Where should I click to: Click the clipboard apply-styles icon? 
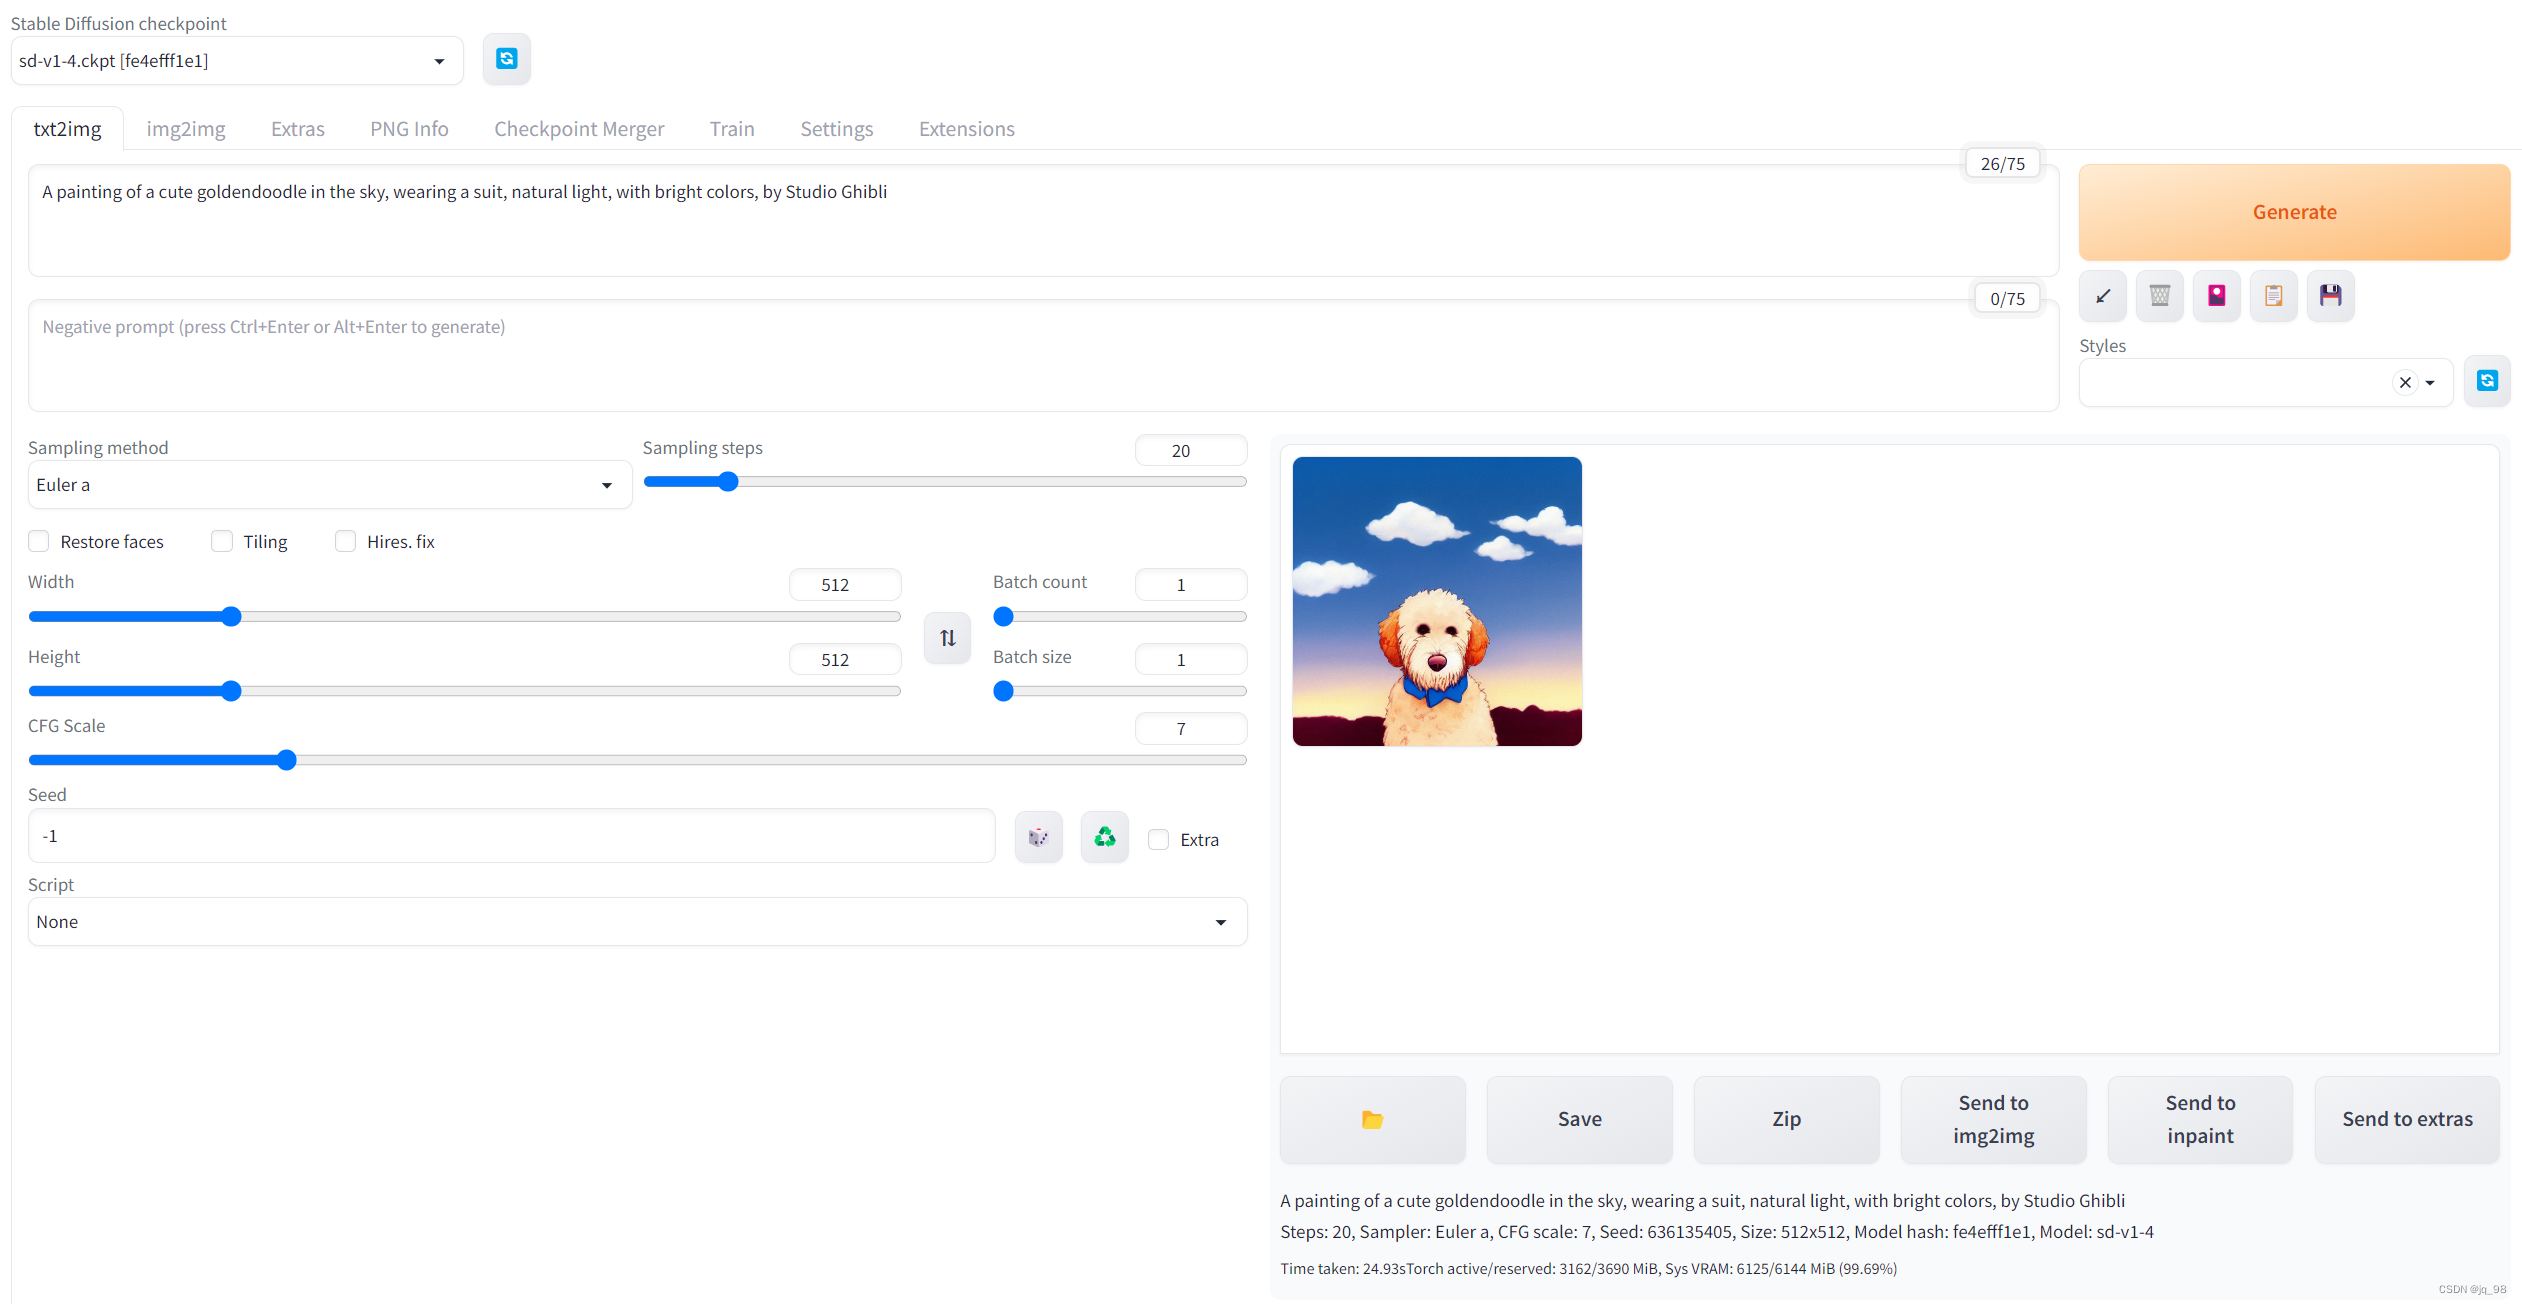pos(2273,296)
